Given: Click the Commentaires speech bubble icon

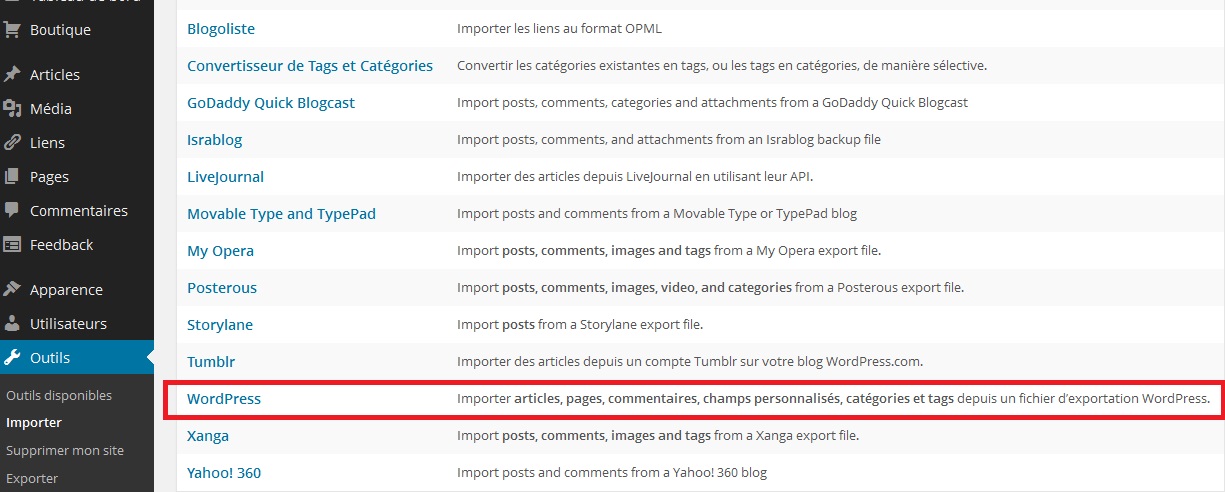Looking at the screenshot, I should coord(13,211).
